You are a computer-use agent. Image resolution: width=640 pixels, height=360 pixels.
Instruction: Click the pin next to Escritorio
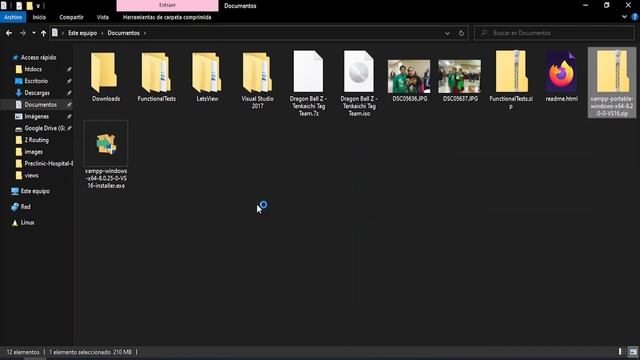[x=69, y=81]
